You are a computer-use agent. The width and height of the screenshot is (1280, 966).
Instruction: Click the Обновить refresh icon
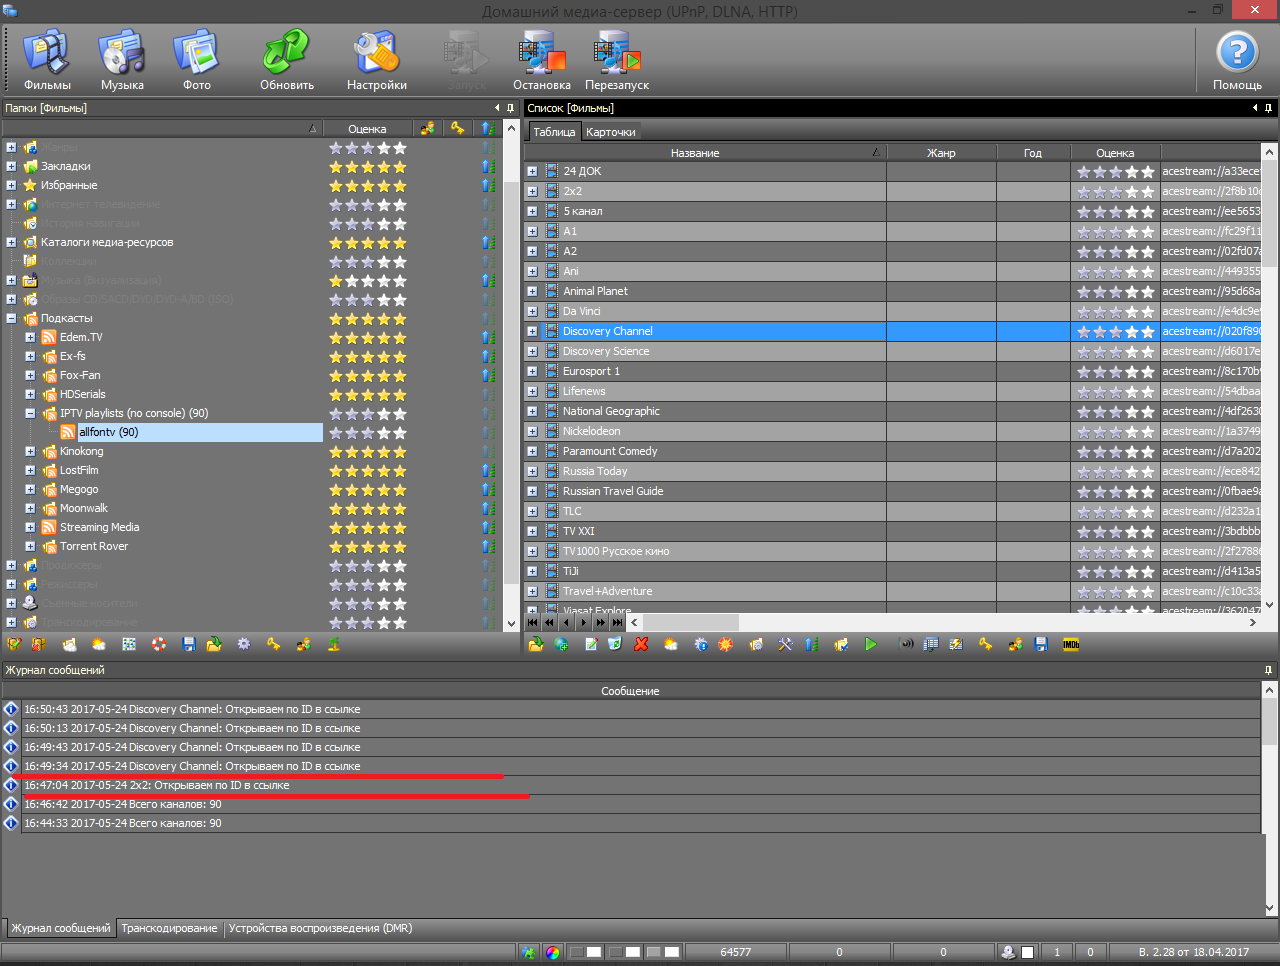tap(286, 60)
